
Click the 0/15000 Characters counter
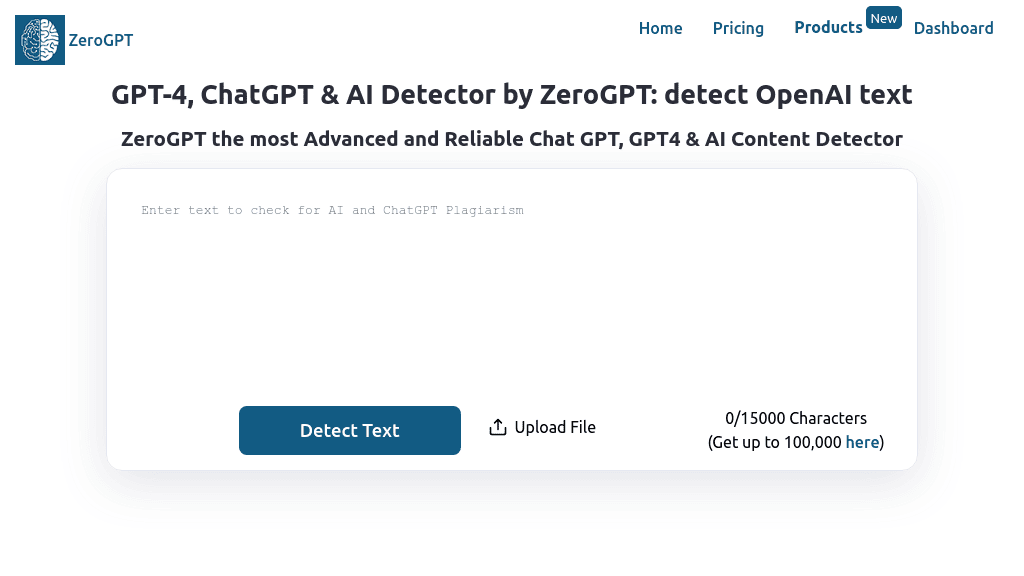click(x=795, y=418)
